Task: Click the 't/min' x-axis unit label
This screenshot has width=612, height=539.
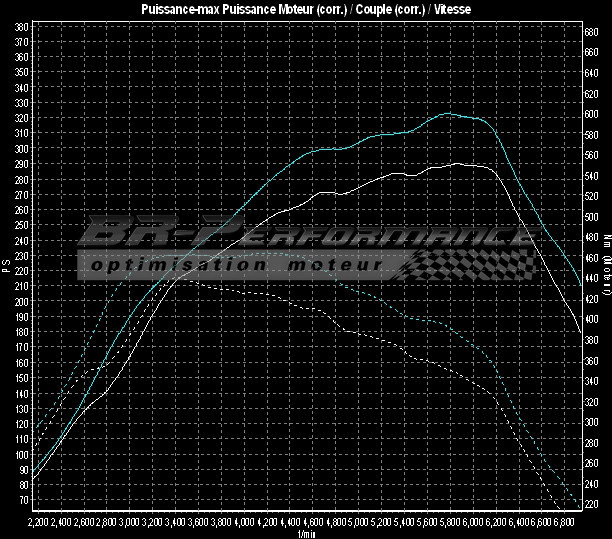Action: (306, 533)
